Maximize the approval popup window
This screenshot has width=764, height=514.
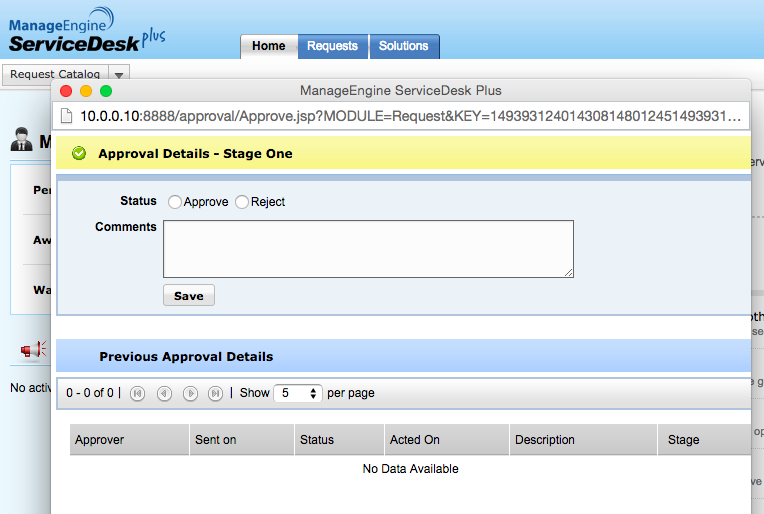coord(106,91)
